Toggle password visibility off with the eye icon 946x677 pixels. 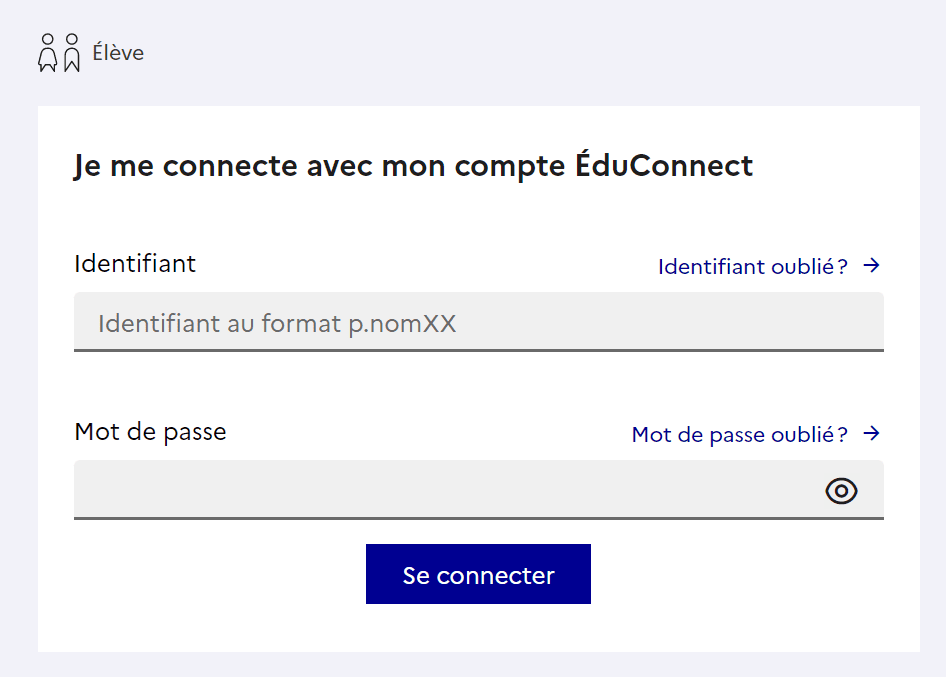(841, 490)
